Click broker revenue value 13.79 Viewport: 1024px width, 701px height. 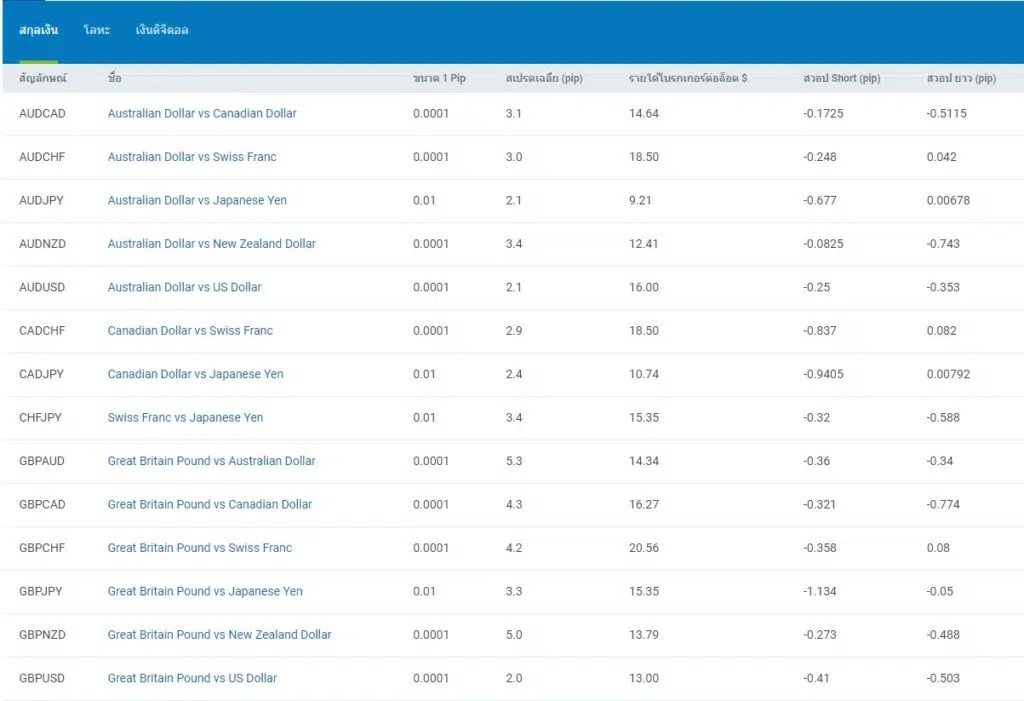[x=644, y=634]
